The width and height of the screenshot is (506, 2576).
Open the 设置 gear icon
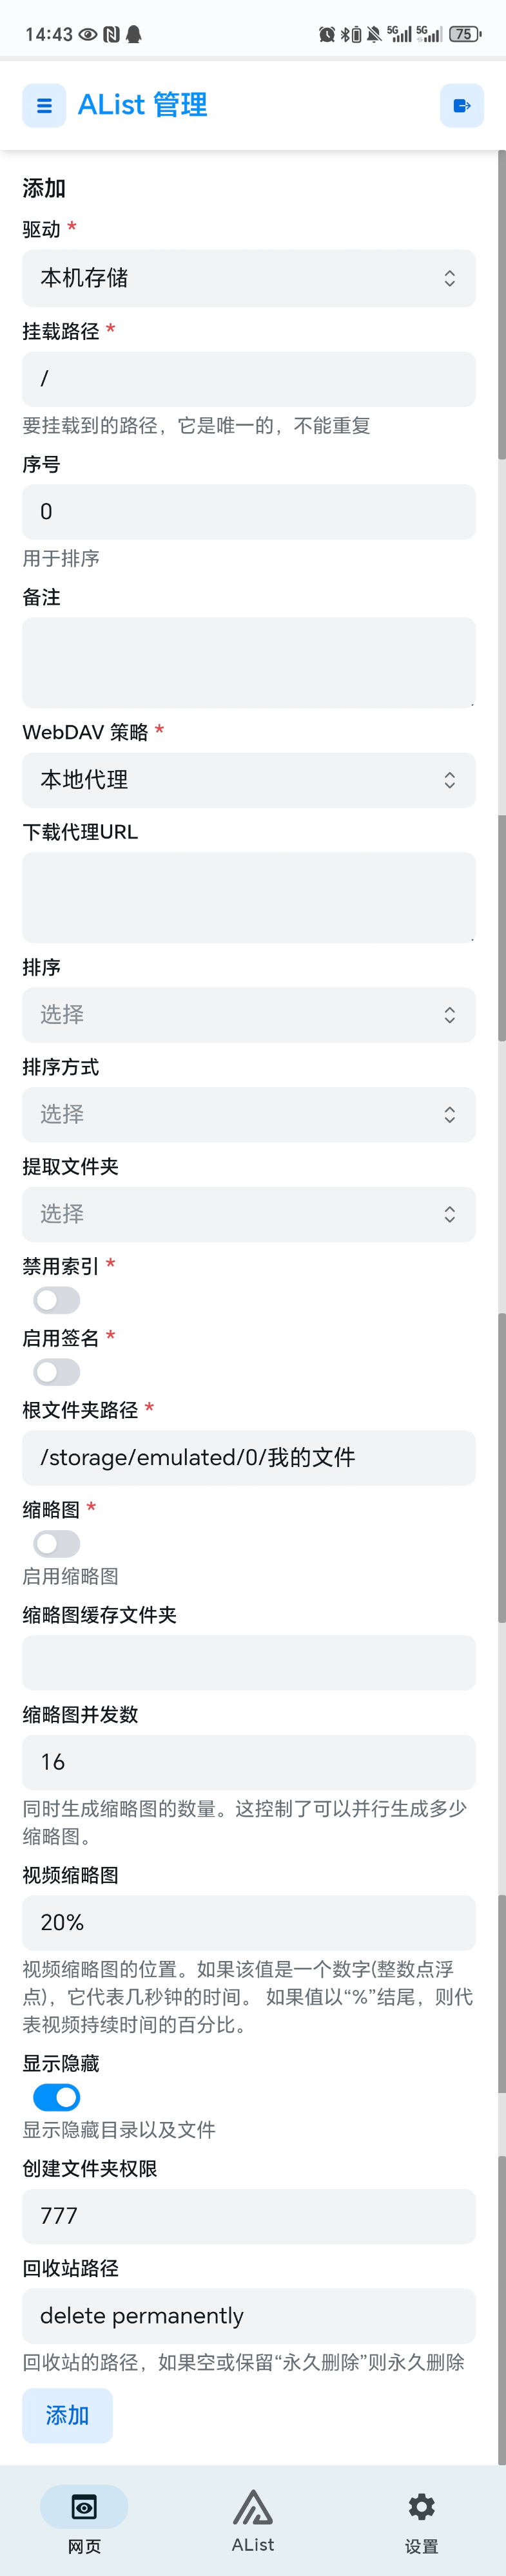click(x=421, y=2505)
